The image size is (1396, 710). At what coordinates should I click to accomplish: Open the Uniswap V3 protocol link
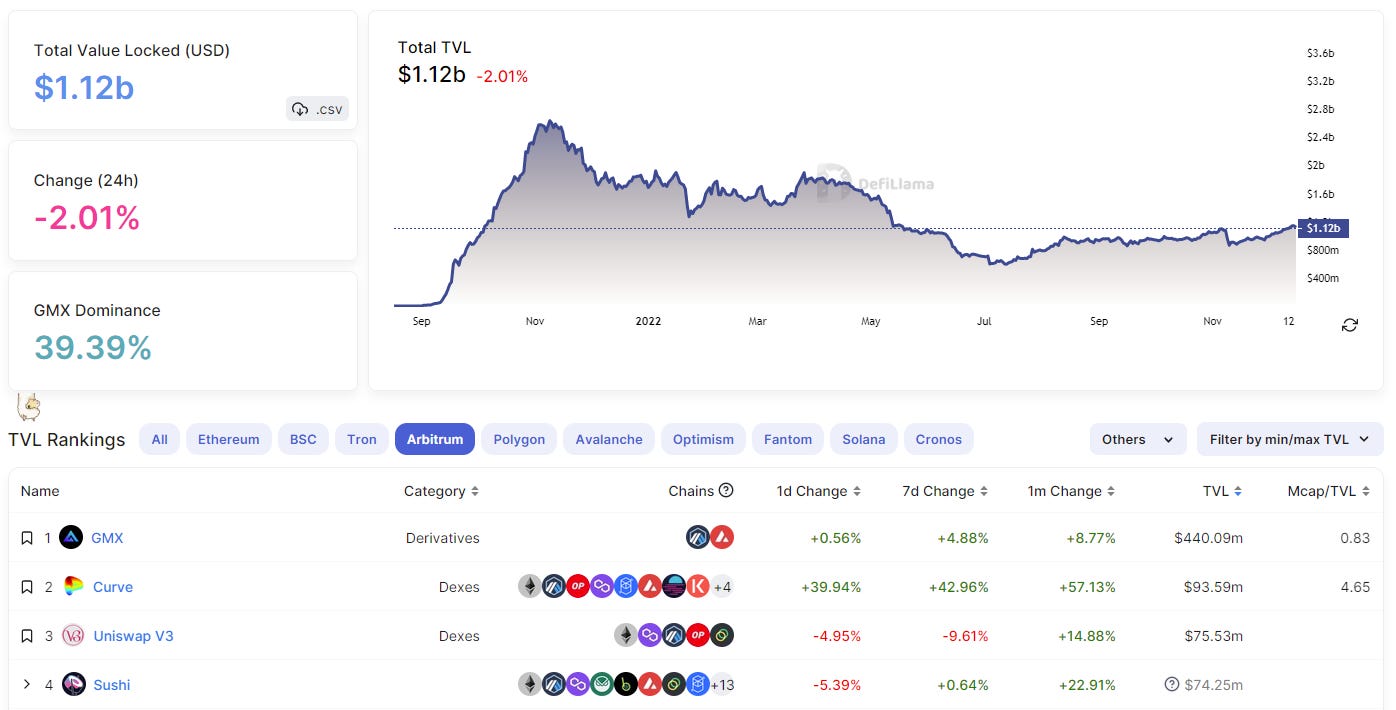(x=133, y=636)
